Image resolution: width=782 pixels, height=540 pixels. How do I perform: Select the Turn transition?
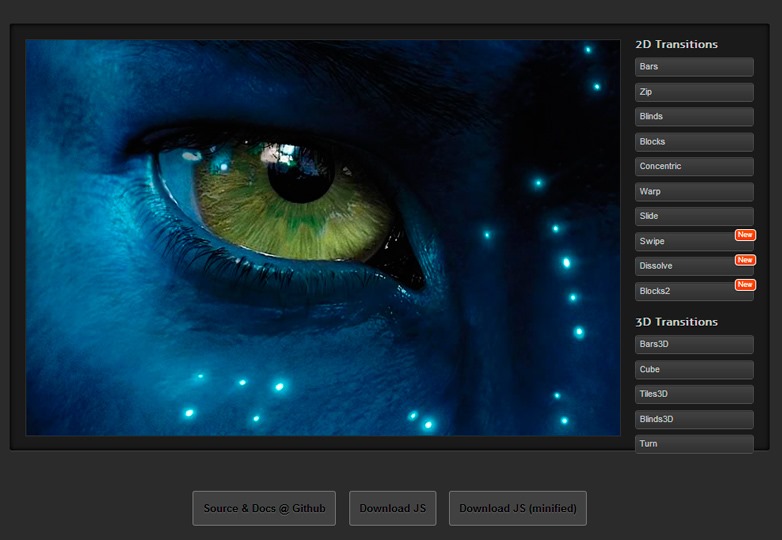pos(694,444)
